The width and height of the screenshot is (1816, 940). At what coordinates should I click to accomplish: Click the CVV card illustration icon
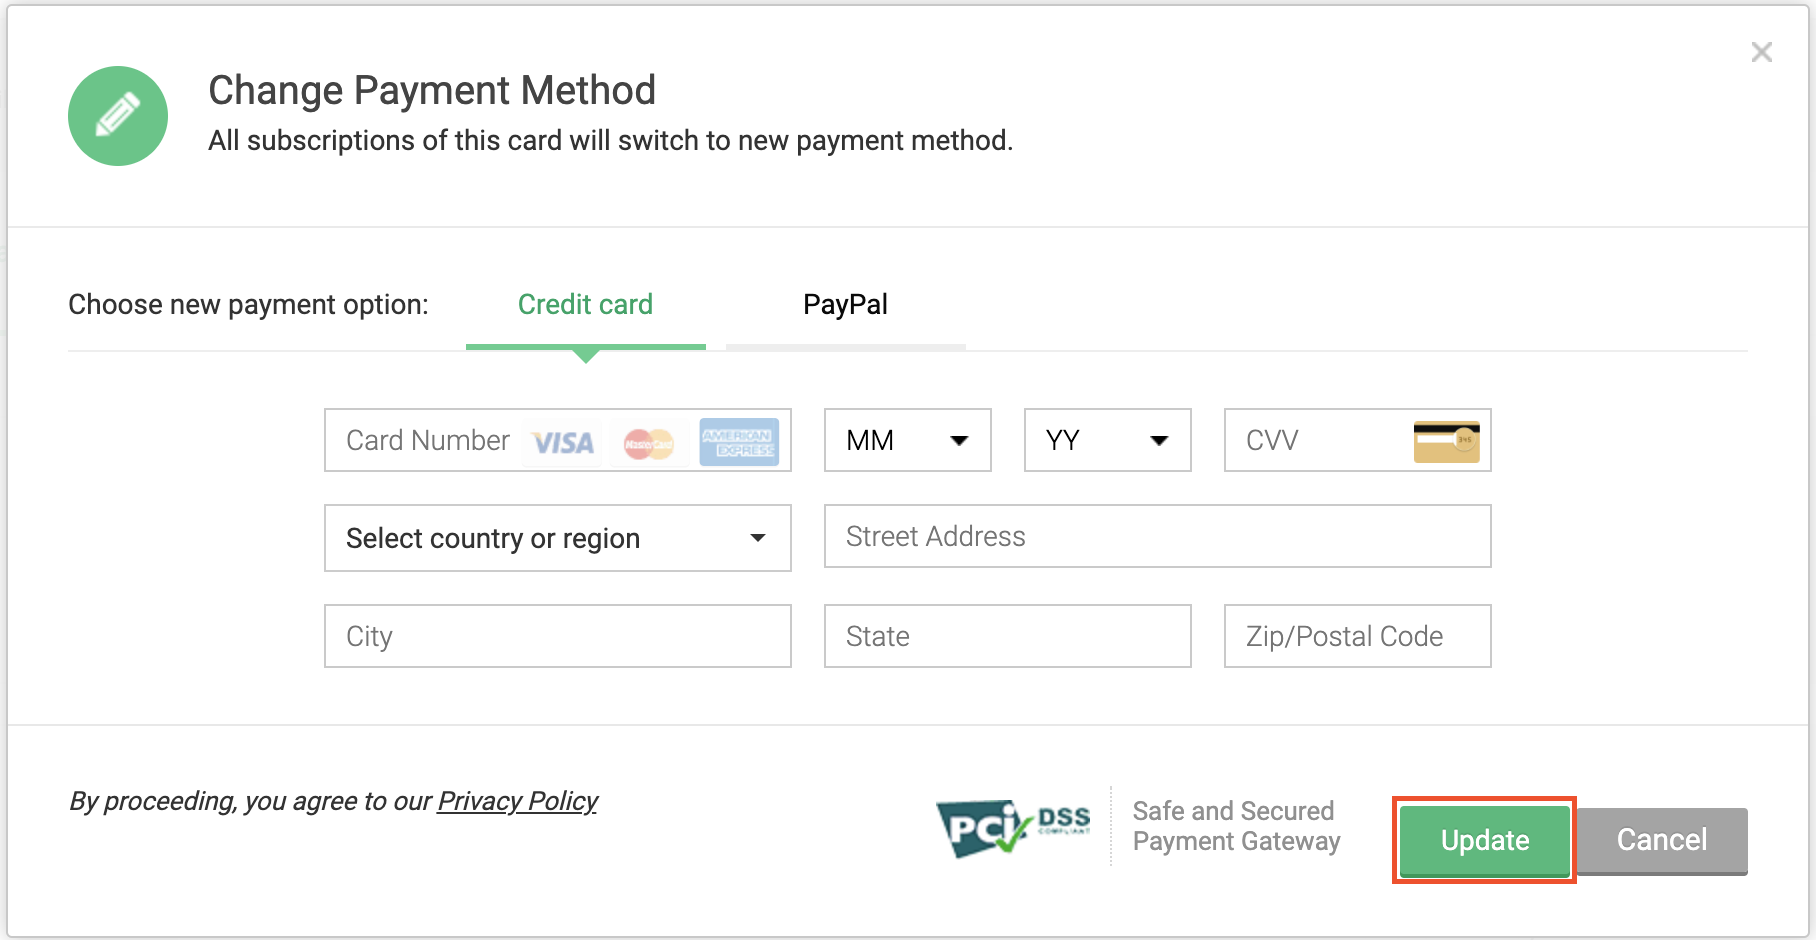click(1447, 441)
